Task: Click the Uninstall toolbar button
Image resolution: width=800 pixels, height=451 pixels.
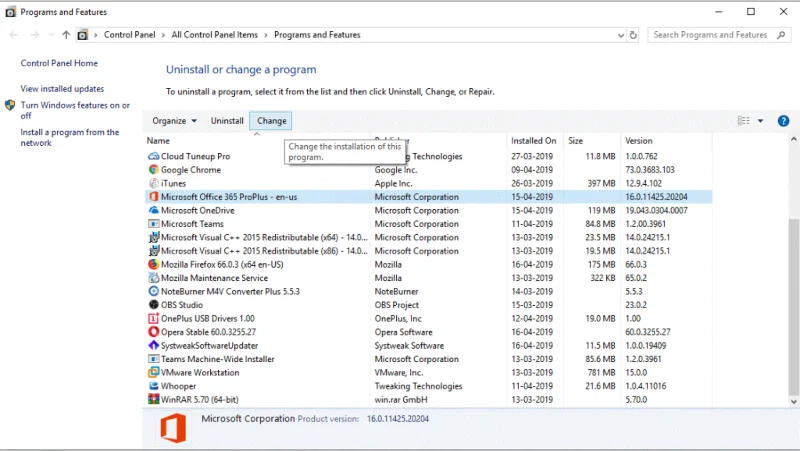Action: pos(227,121)
